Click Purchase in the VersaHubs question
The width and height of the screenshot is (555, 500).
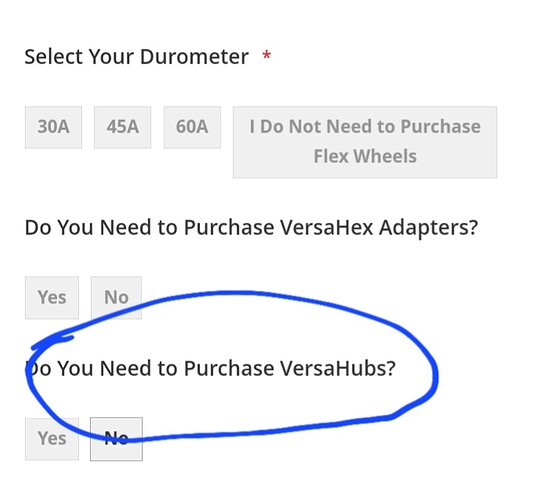[x=229, y=368]
